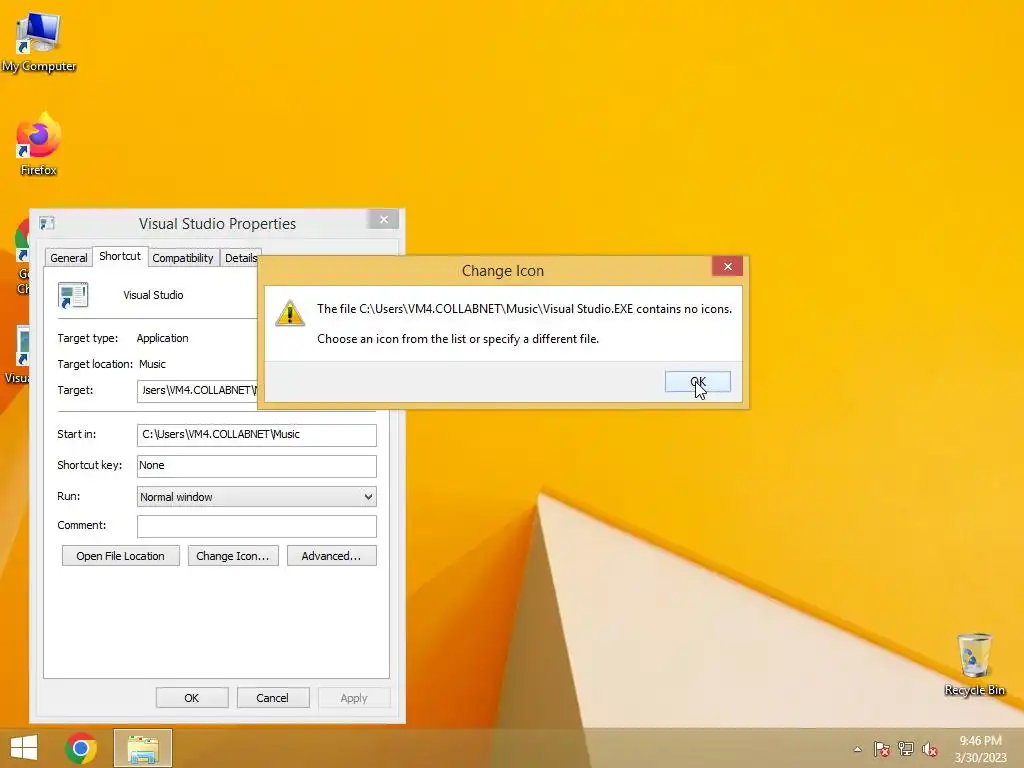Select the Visual Studio desktop shortcut icon
Viewport: 1024px width, 768px height.
pos(17,355)
